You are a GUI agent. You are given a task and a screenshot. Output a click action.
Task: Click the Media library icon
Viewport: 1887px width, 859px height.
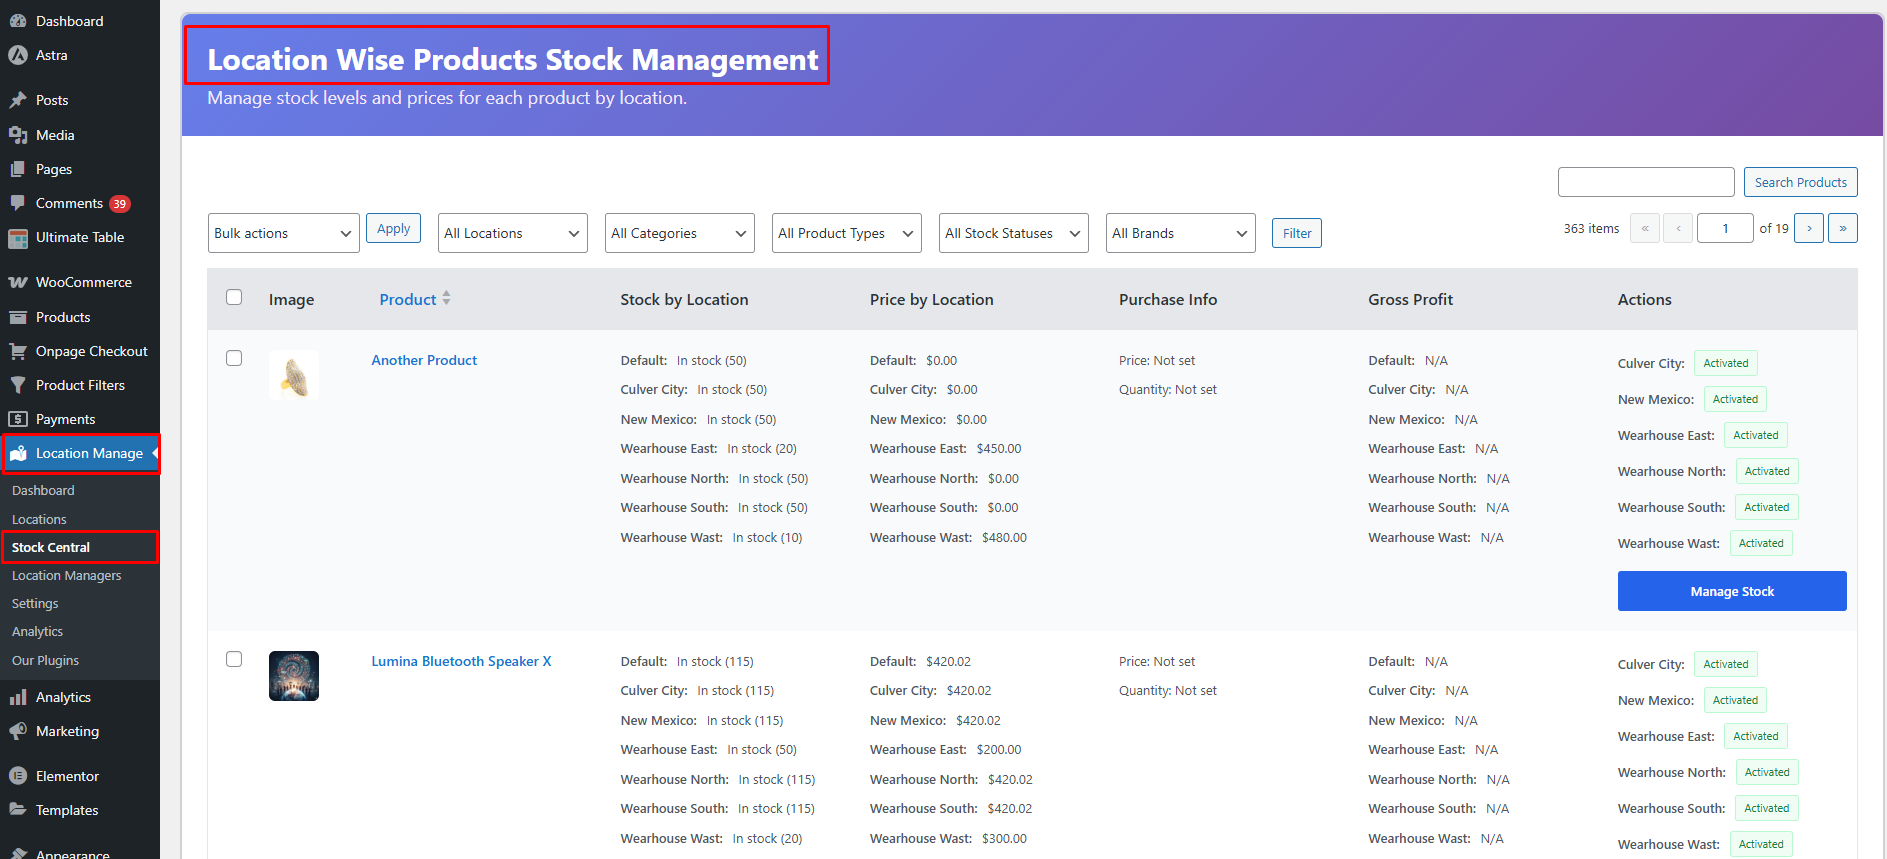point(18,135)
